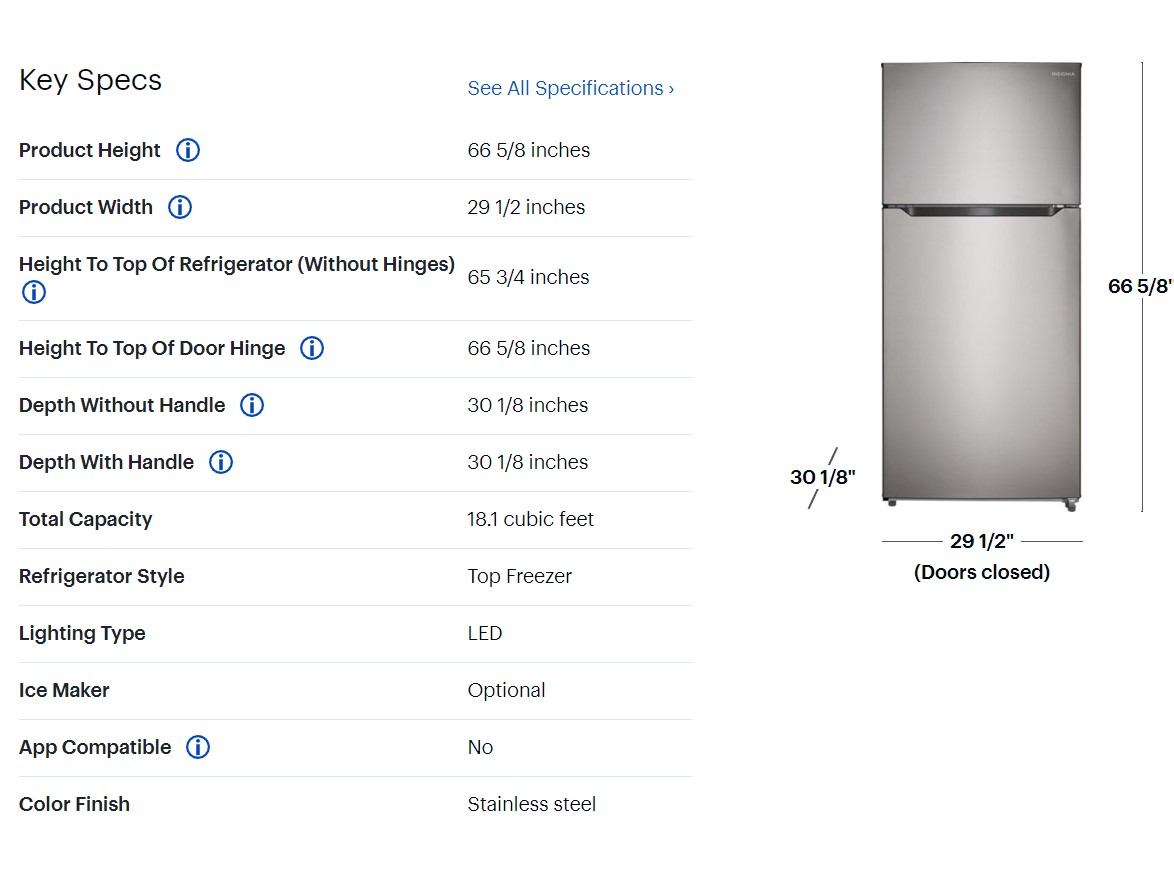Click the (Doors closed) caption
Image resolution: width=1174 pixels, height=882 pixels.
coord(982,572)
